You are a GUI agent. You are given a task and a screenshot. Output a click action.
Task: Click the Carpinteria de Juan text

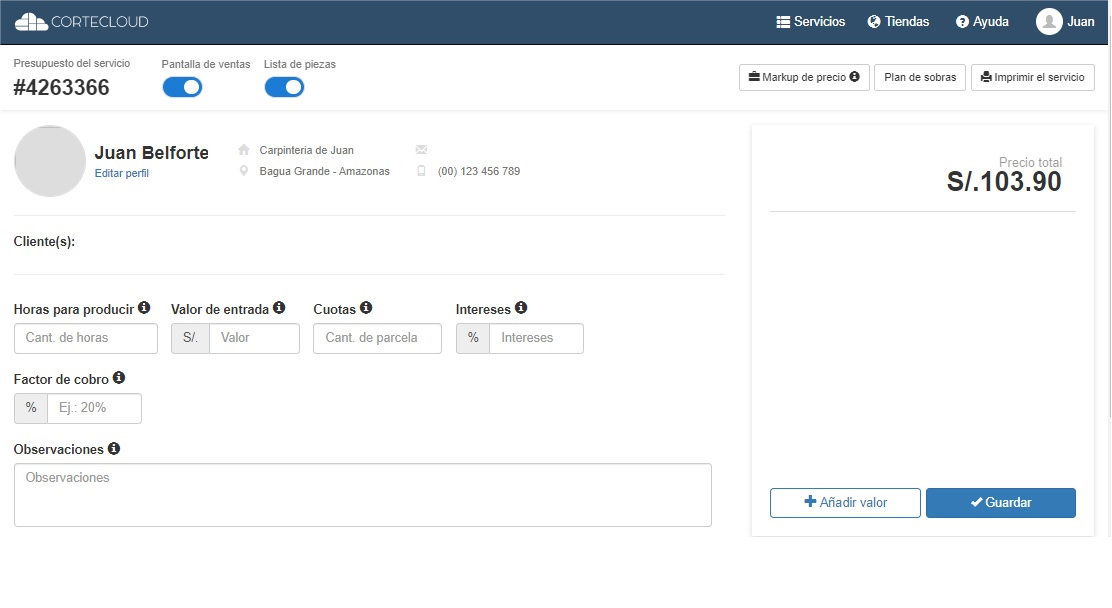coord(306,150)
